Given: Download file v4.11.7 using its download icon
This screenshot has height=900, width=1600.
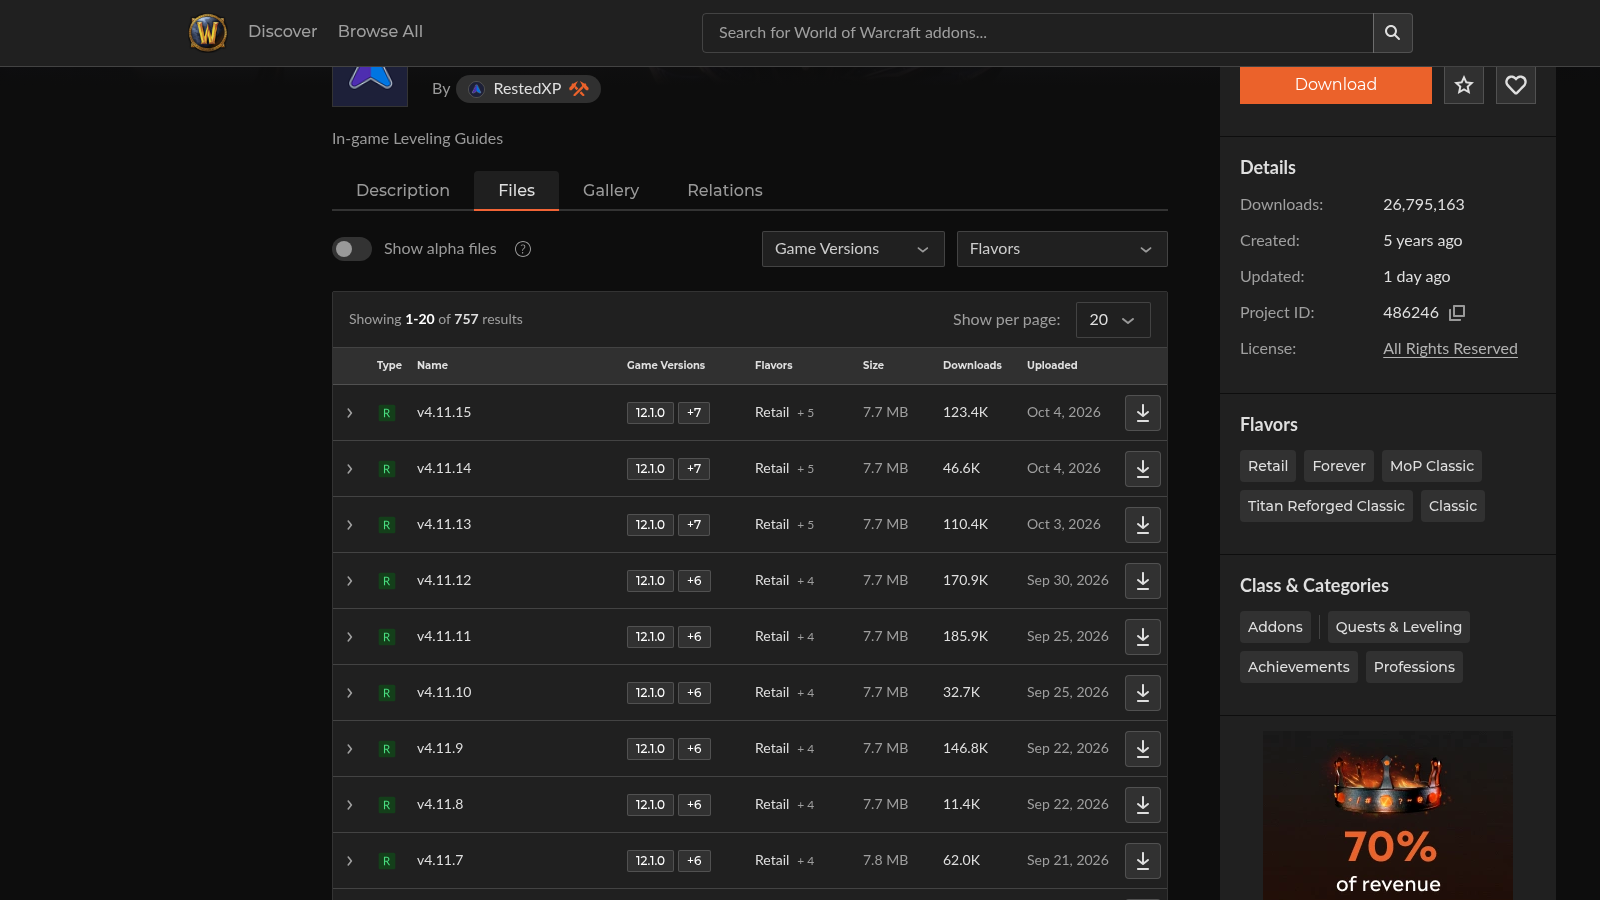Looking at the screenshot, I should 1143,861.
